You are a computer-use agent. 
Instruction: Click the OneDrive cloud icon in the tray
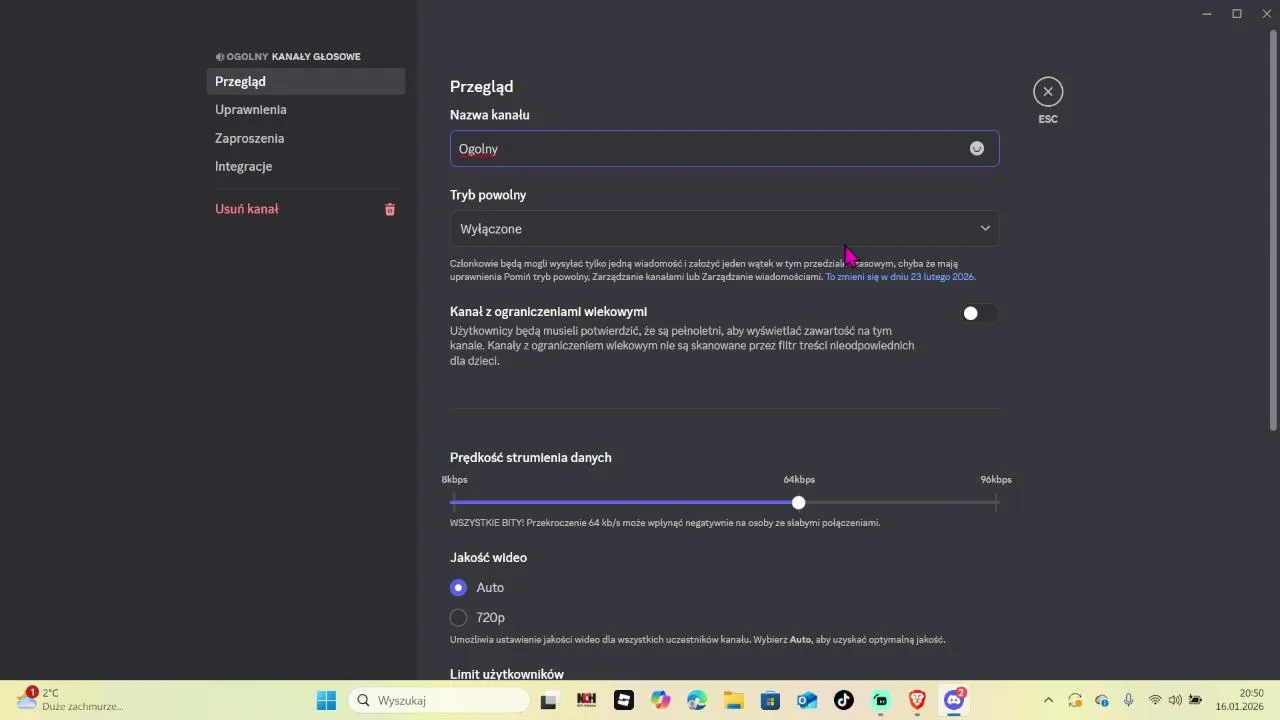[1102, 700]
